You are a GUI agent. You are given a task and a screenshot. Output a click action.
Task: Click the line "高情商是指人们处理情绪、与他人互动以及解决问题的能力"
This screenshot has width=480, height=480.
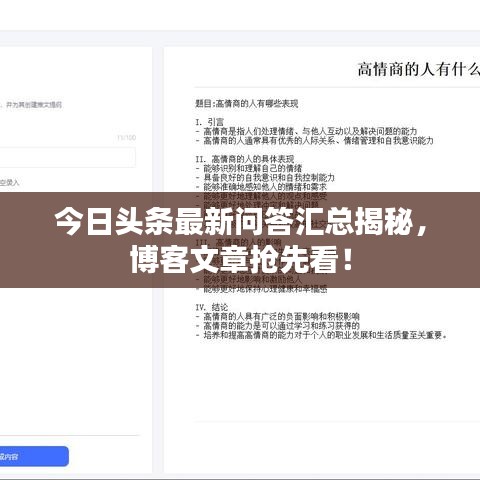(310, 131)
